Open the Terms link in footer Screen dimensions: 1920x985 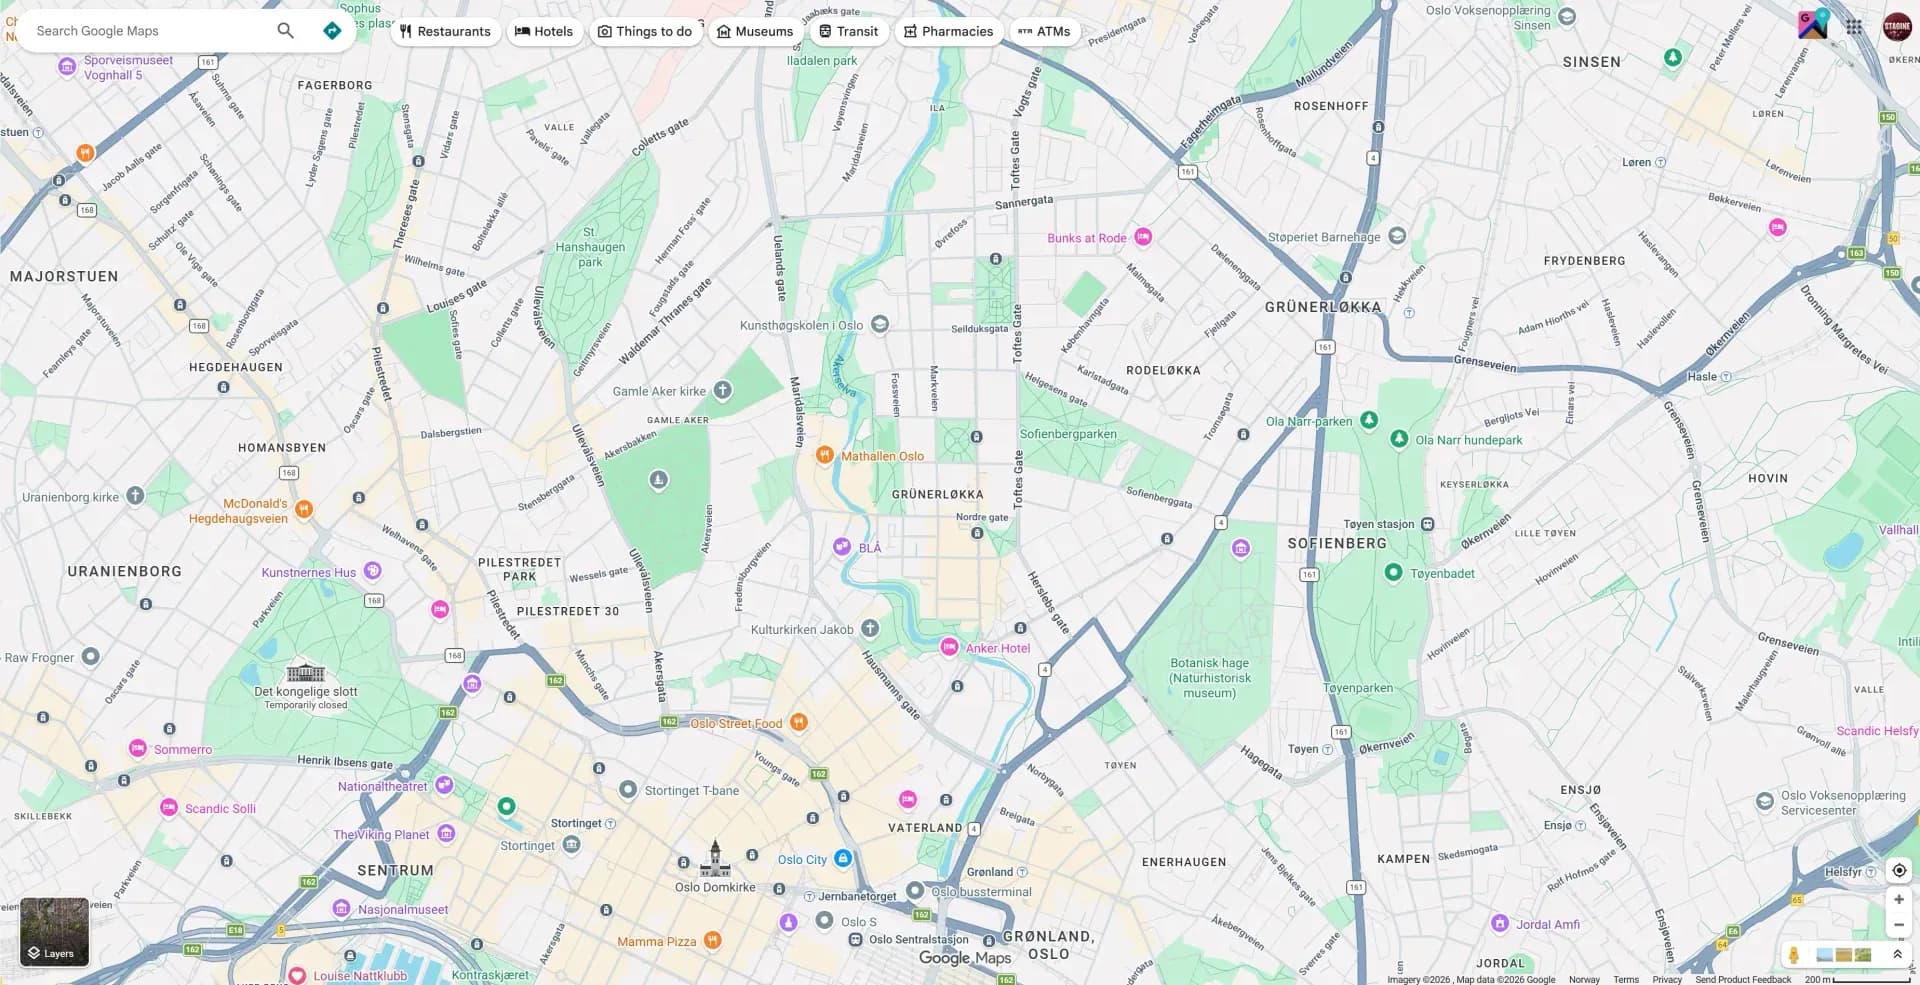pyautogui.click(x=1625, y=979)
